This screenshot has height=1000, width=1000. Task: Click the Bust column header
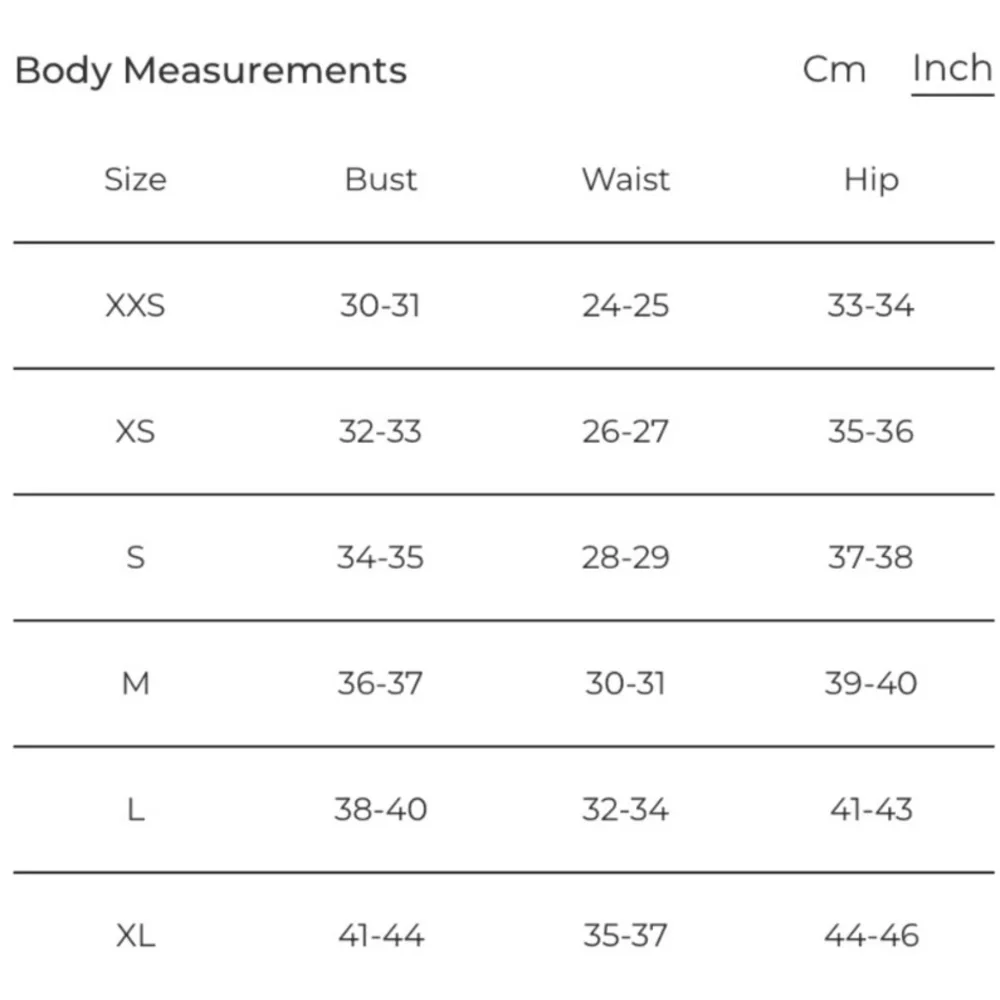pos(380,180)
